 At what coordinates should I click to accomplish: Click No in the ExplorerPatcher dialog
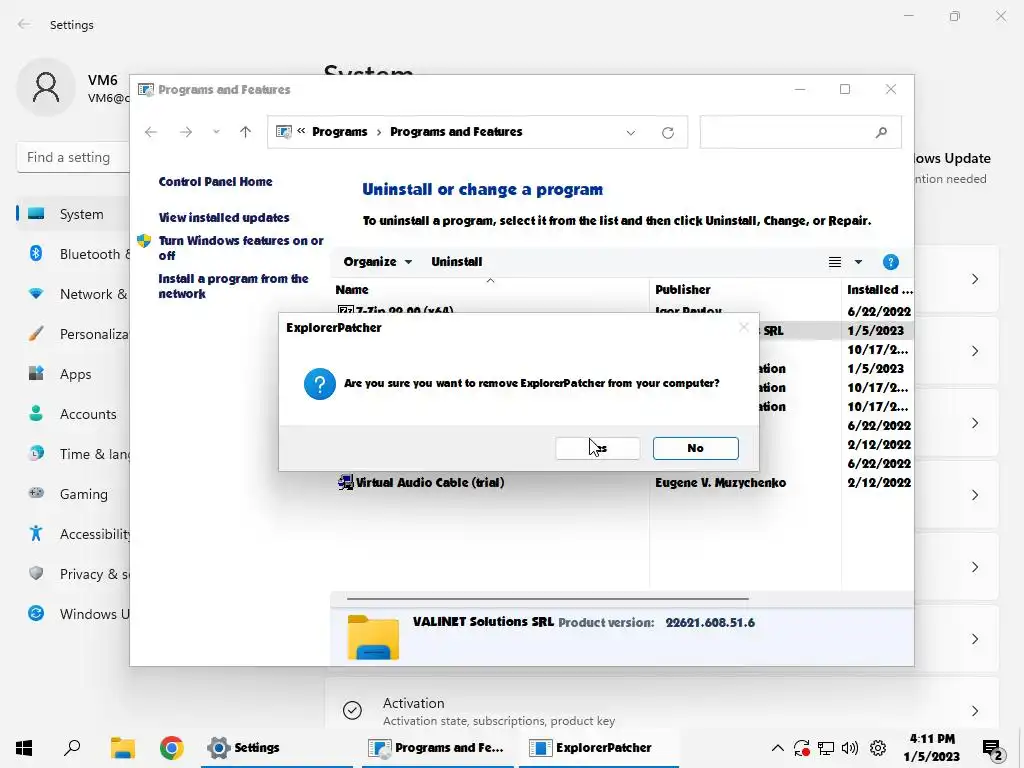tap(696, 448)
